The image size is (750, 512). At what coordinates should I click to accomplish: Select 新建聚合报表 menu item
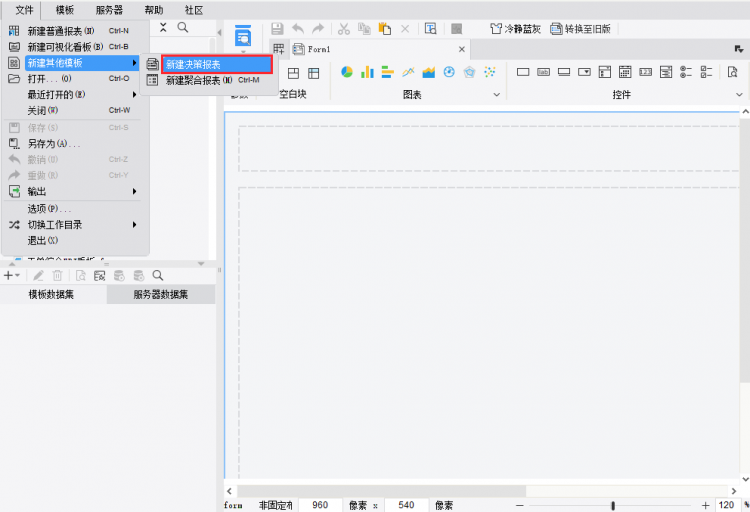209,80
